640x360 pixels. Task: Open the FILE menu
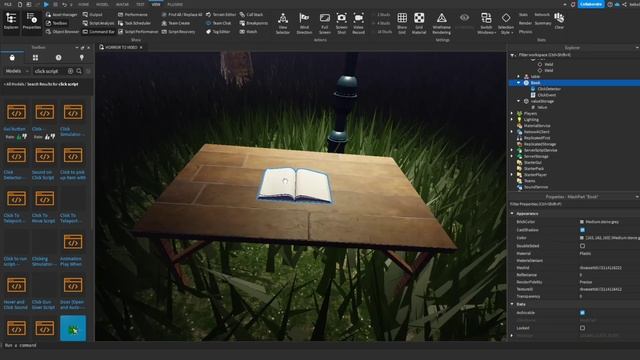pyautogui.click(x=7, y=4)
